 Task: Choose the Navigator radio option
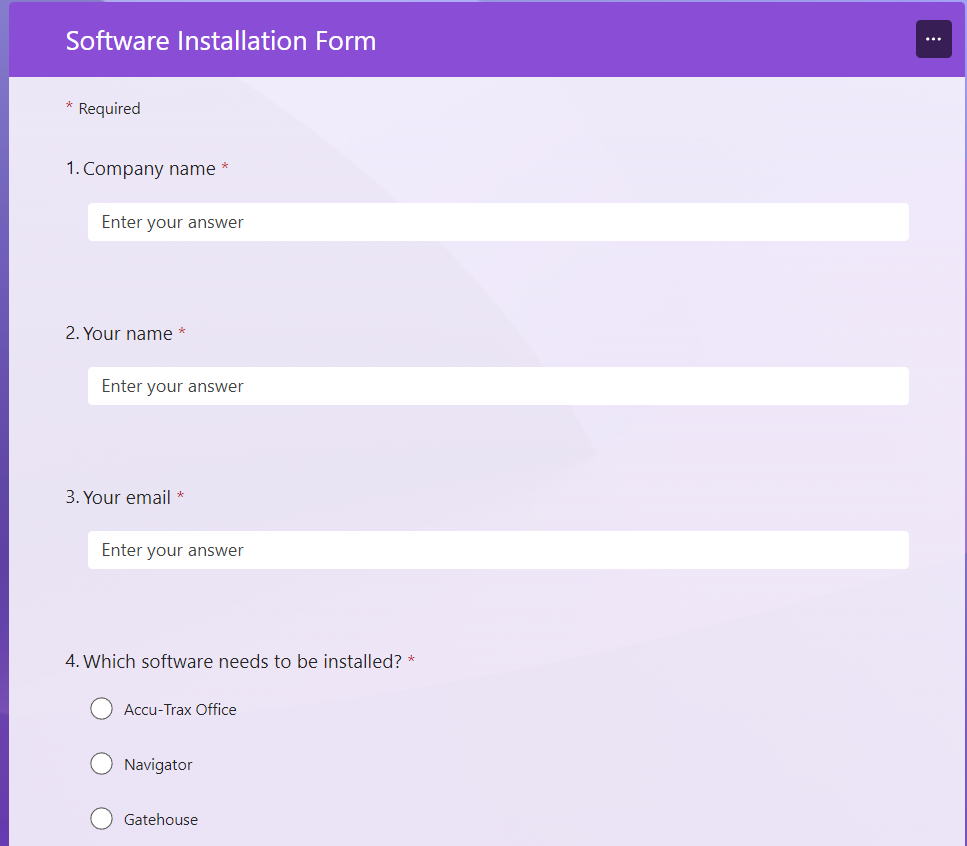pyautogui.click(x=102, y=764)
